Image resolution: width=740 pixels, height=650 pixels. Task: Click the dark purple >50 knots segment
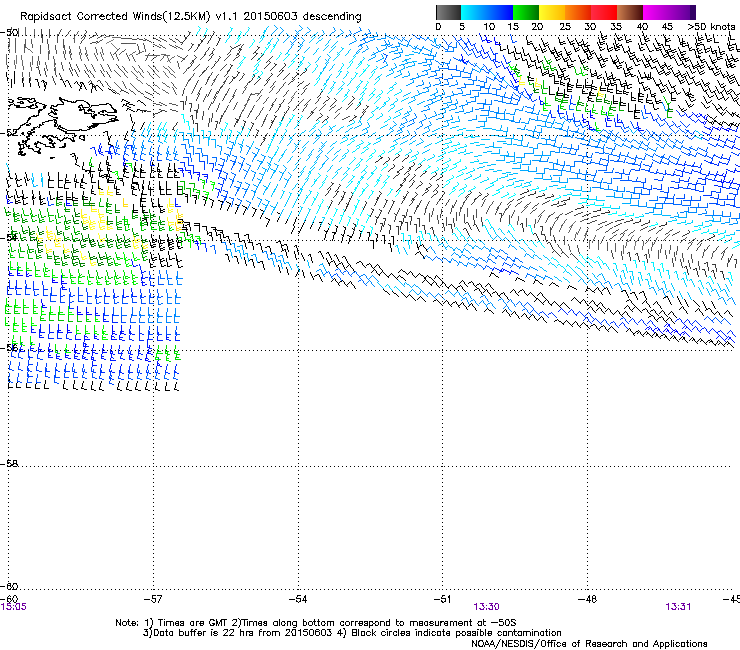point(693,12)
